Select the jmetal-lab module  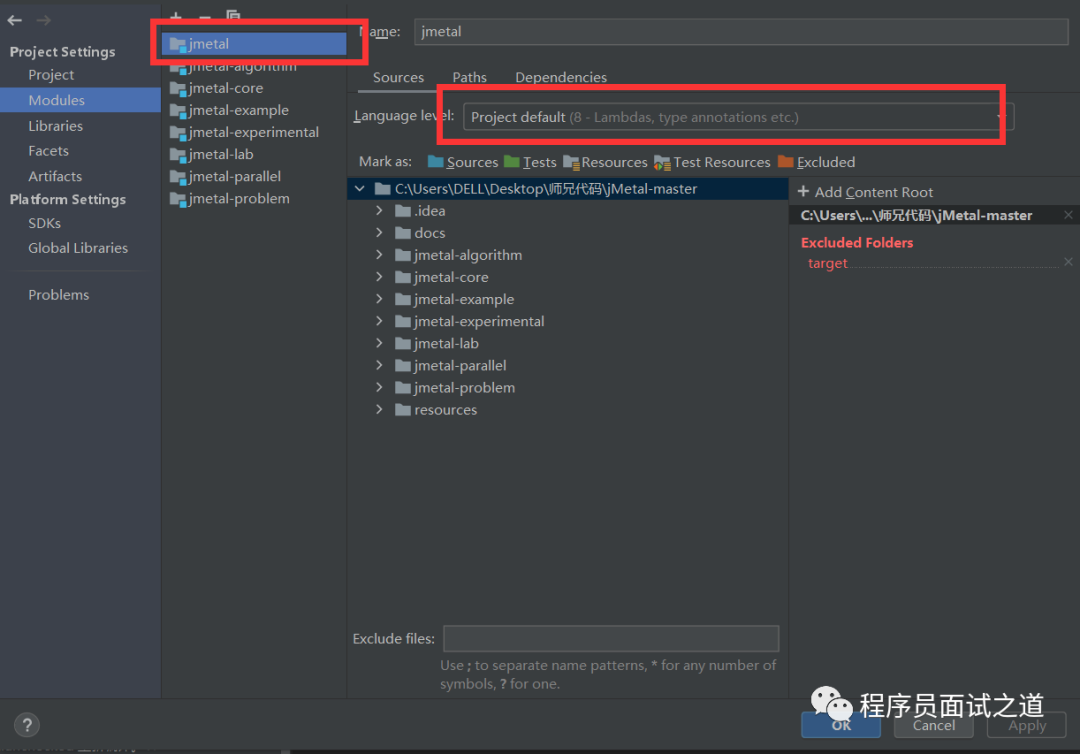(x=254, y=154)
